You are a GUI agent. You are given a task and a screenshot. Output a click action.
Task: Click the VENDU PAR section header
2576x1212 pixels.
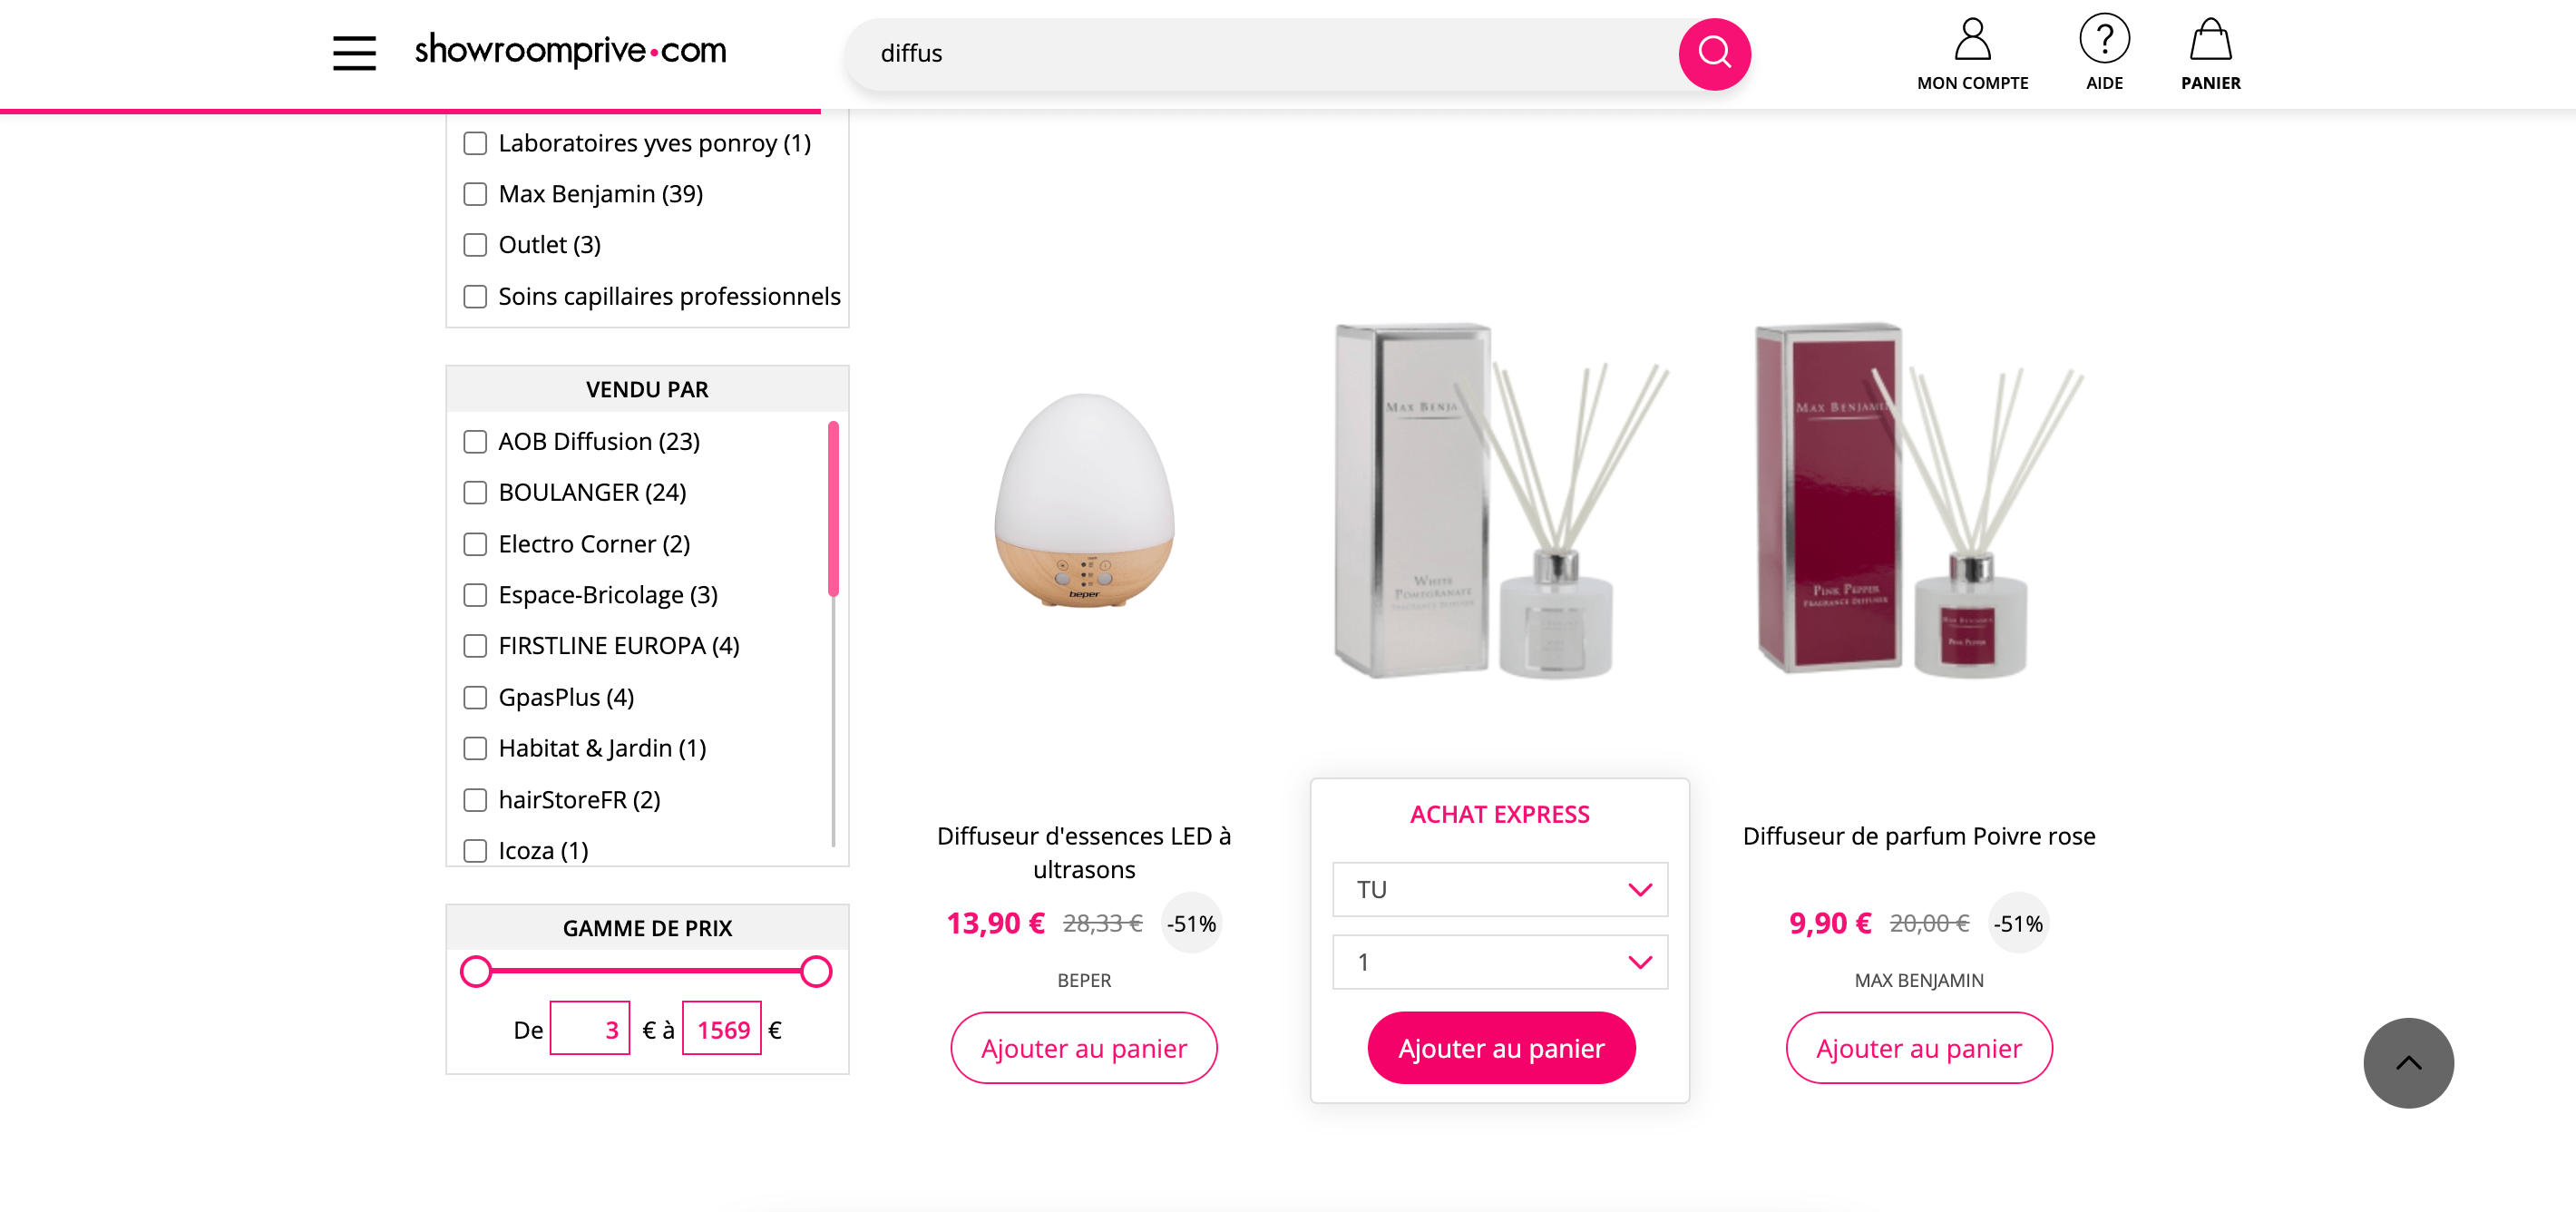point(646,389)
